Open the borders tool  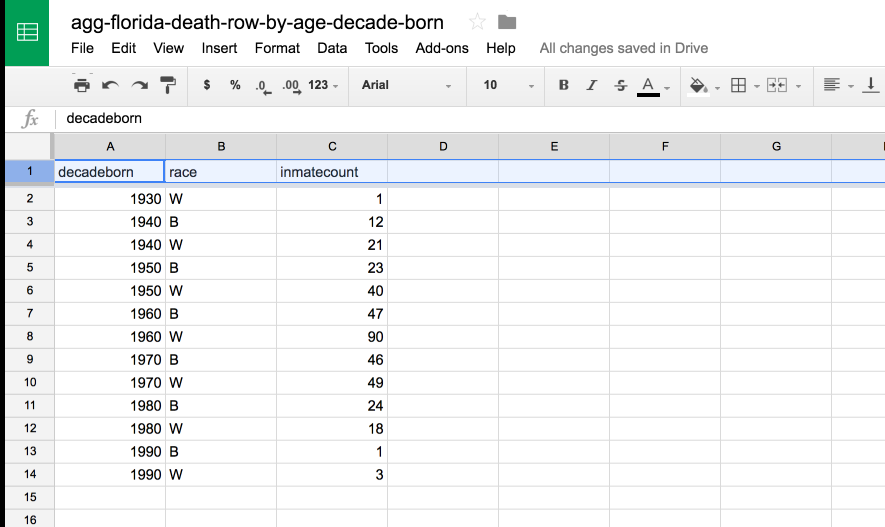(x=738, y=85)
